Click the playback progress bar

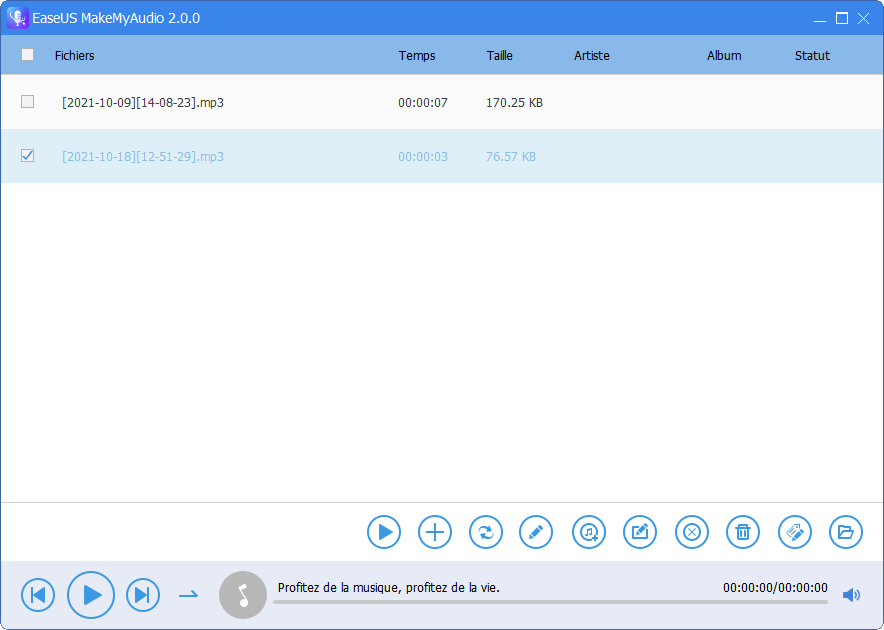pyautogui.click(x=550, y=602)
